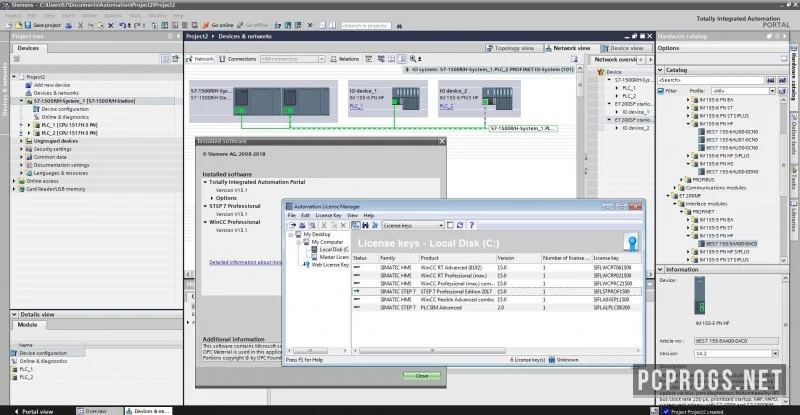Select the PLCSIM Advanced license row
800x415 pixels.
(496, 308)
